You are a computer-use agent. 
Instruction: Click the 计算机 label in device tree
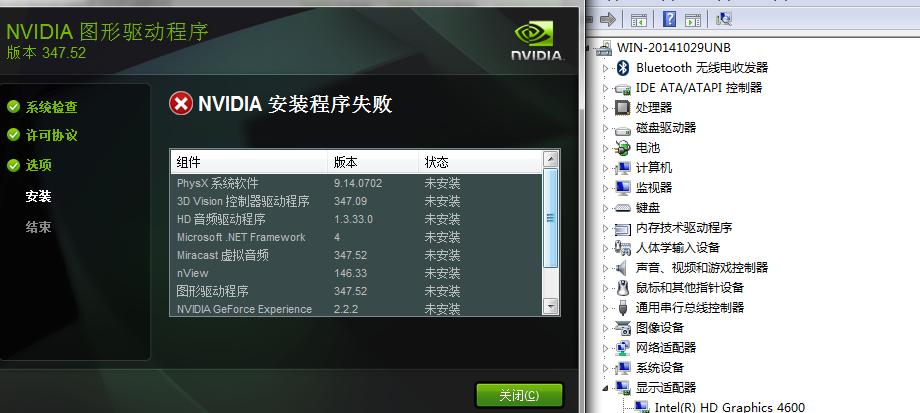click(654, 168)
